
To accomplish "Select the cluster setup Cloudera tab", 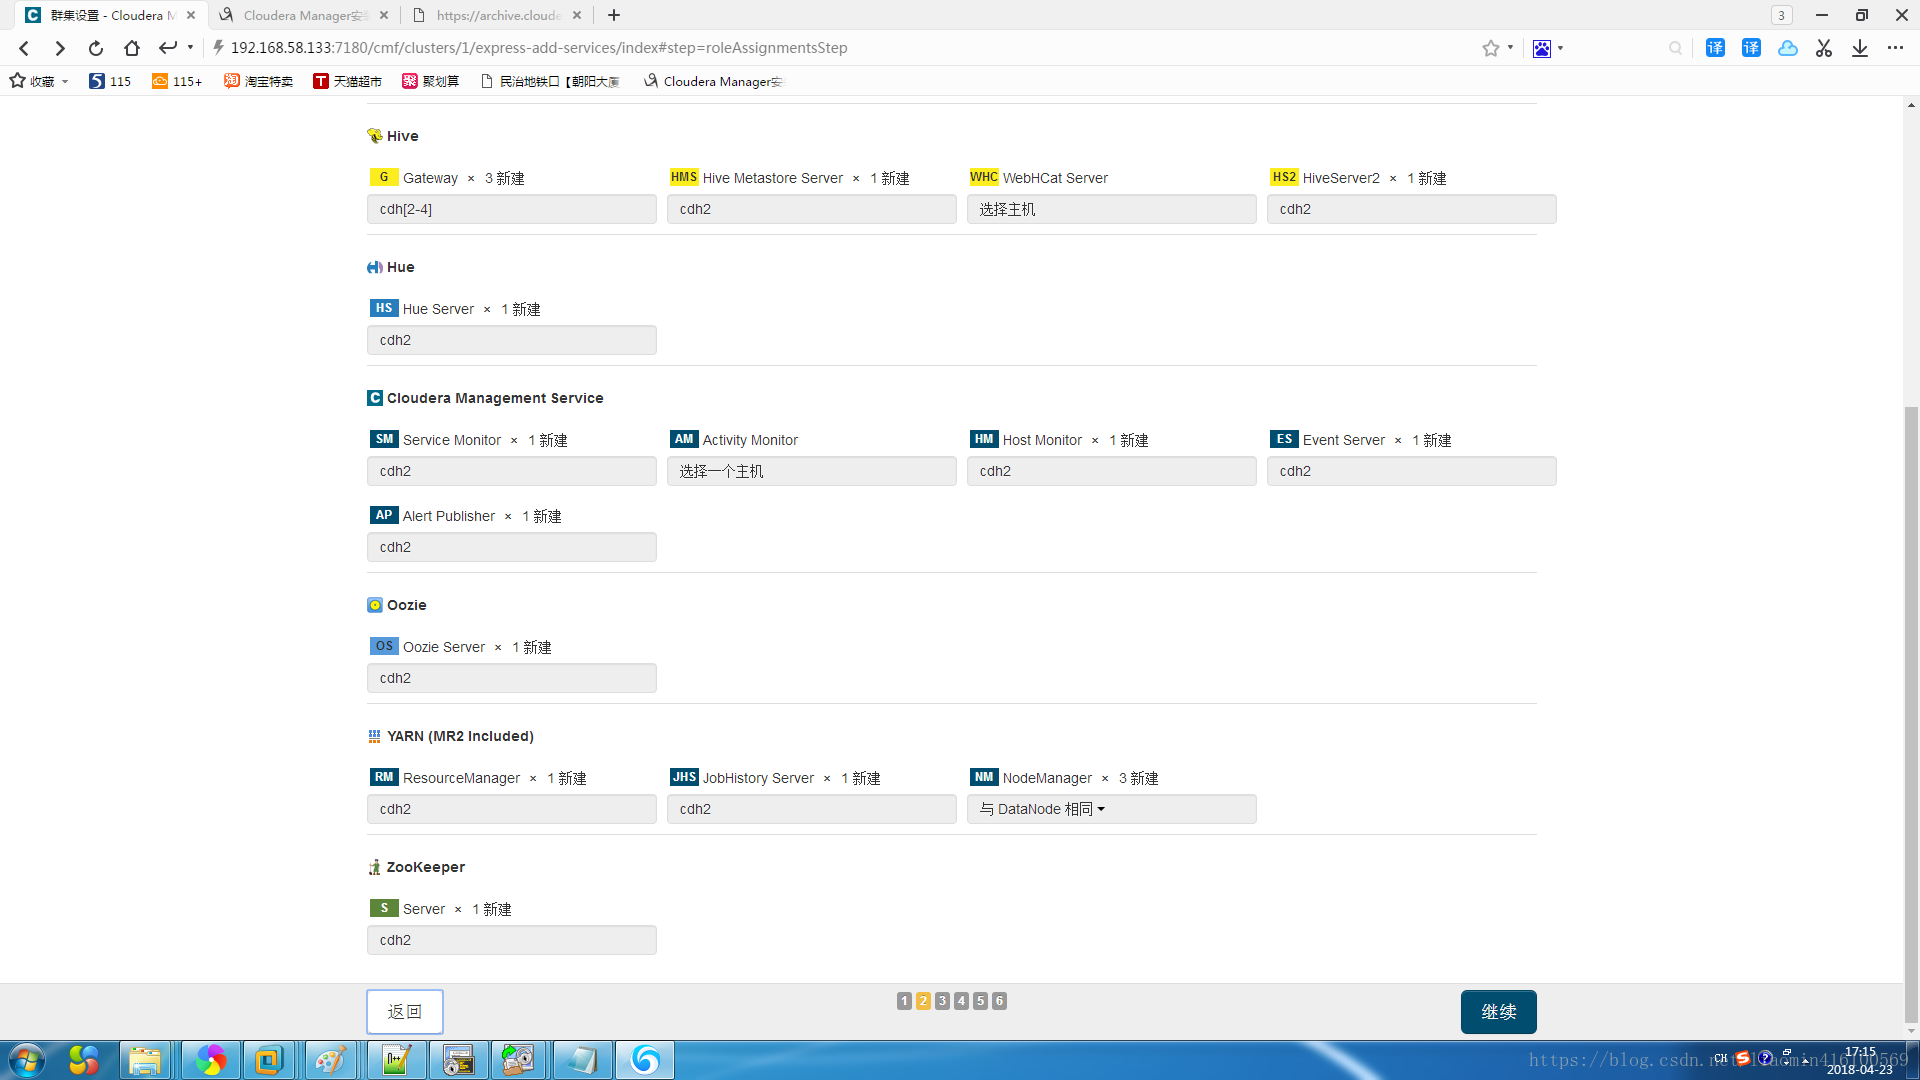I will click(110, 15).
